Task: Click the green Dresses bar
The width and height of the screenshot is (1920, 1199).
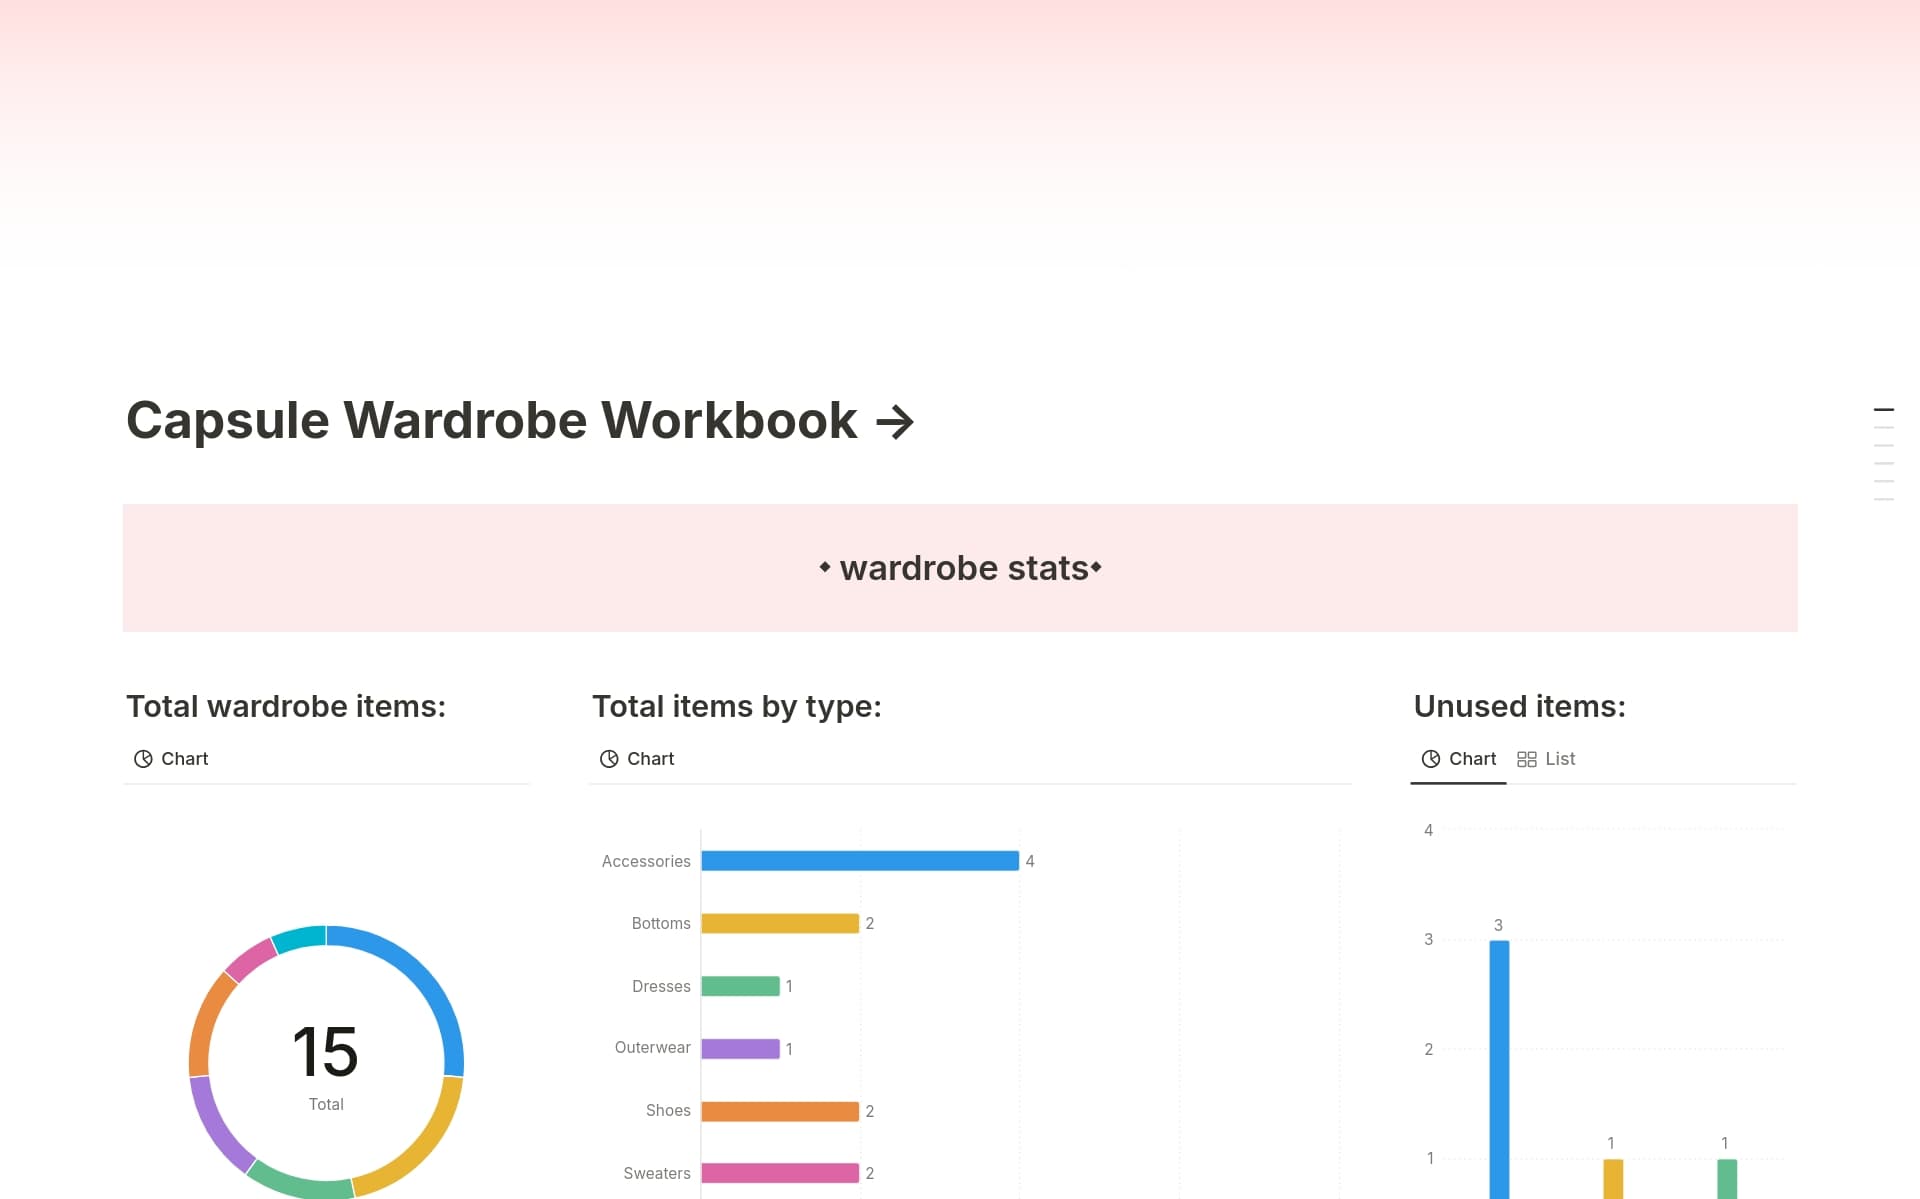Action: (742, 986)
